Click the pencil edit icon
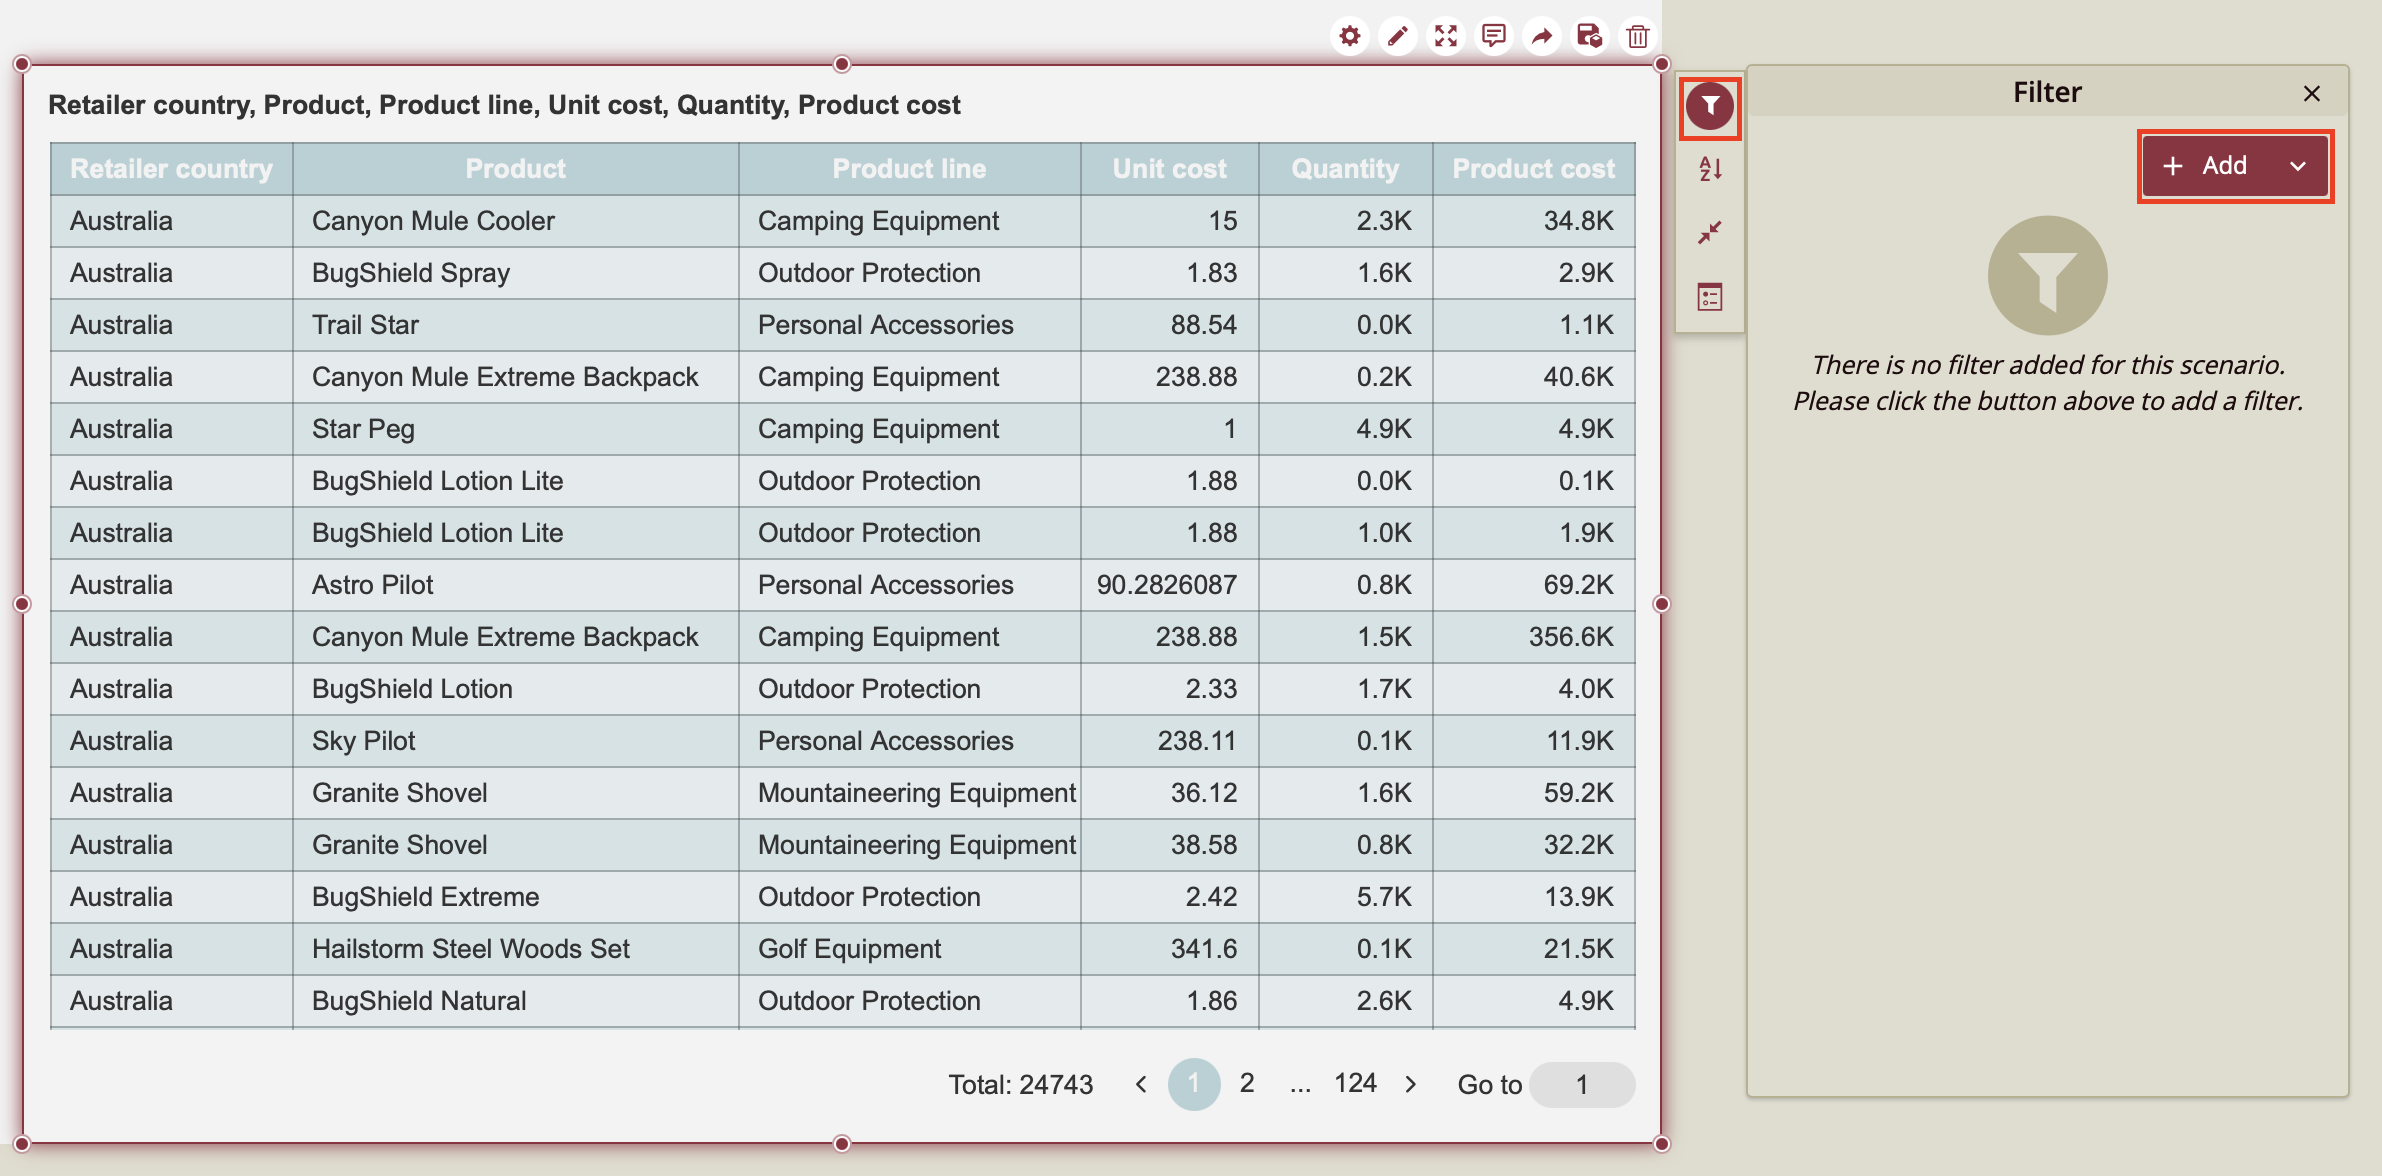 click(x=1397, y=37)
